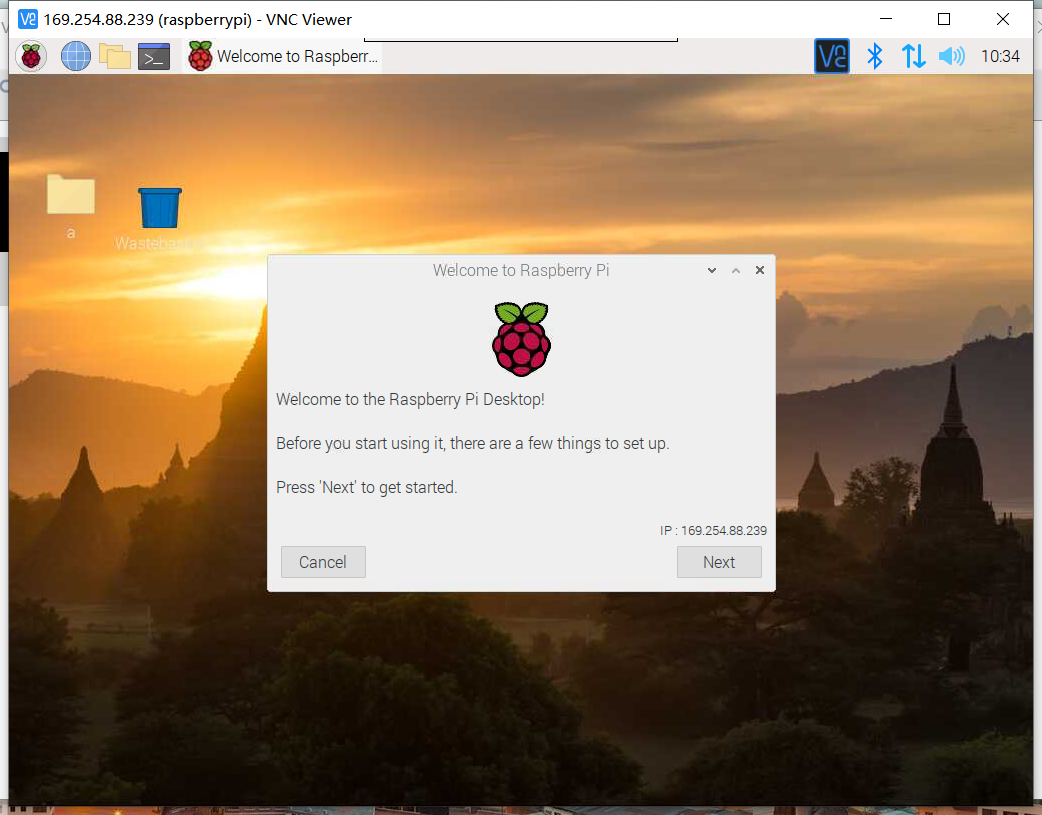Open the network arrows tray icon
Screen dimensions: 1042x815
tap(913, 57)
